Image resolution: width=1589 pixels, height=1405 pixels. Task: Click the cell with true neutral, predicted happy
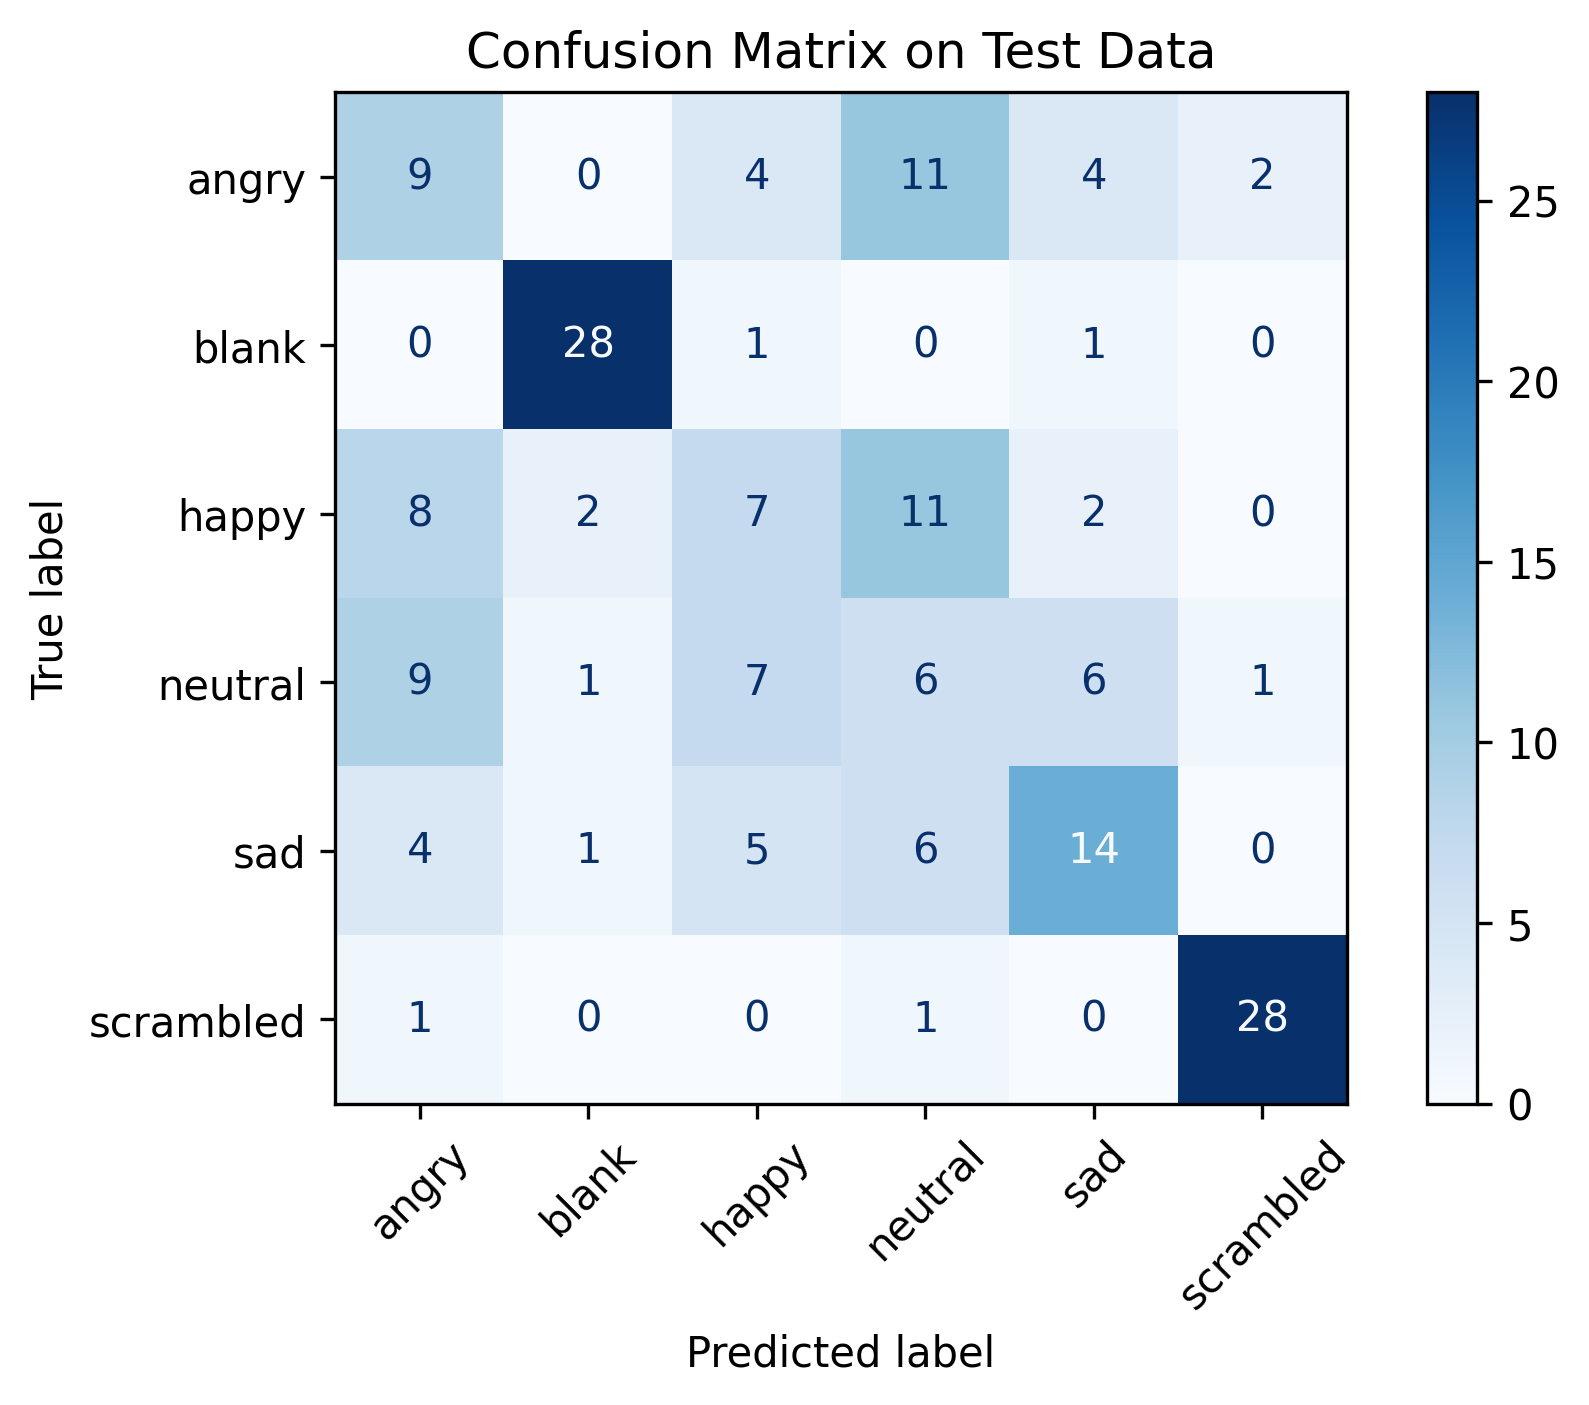tap(757, 682)
